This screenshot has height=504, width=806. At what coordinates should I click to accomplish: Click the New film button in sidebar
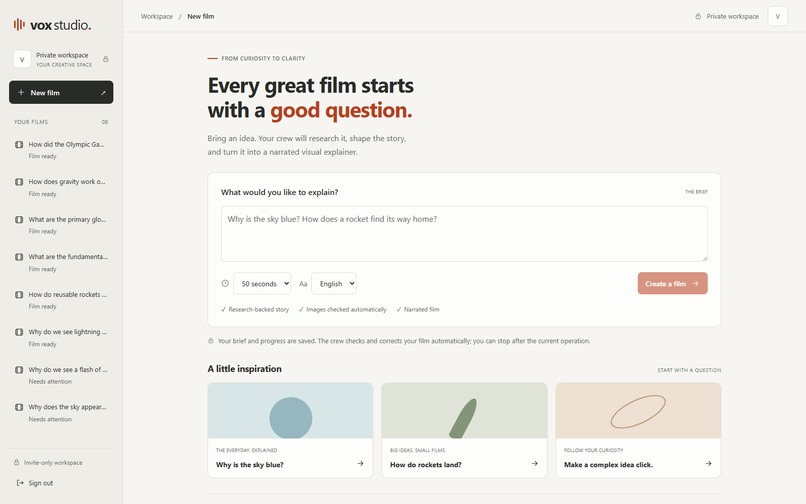pyautogui.click(x=61, y=92)
